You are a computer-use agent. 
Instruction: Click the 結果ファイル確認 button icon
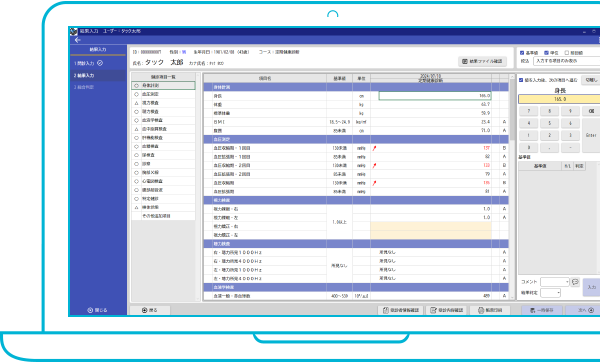pos(465,61)
